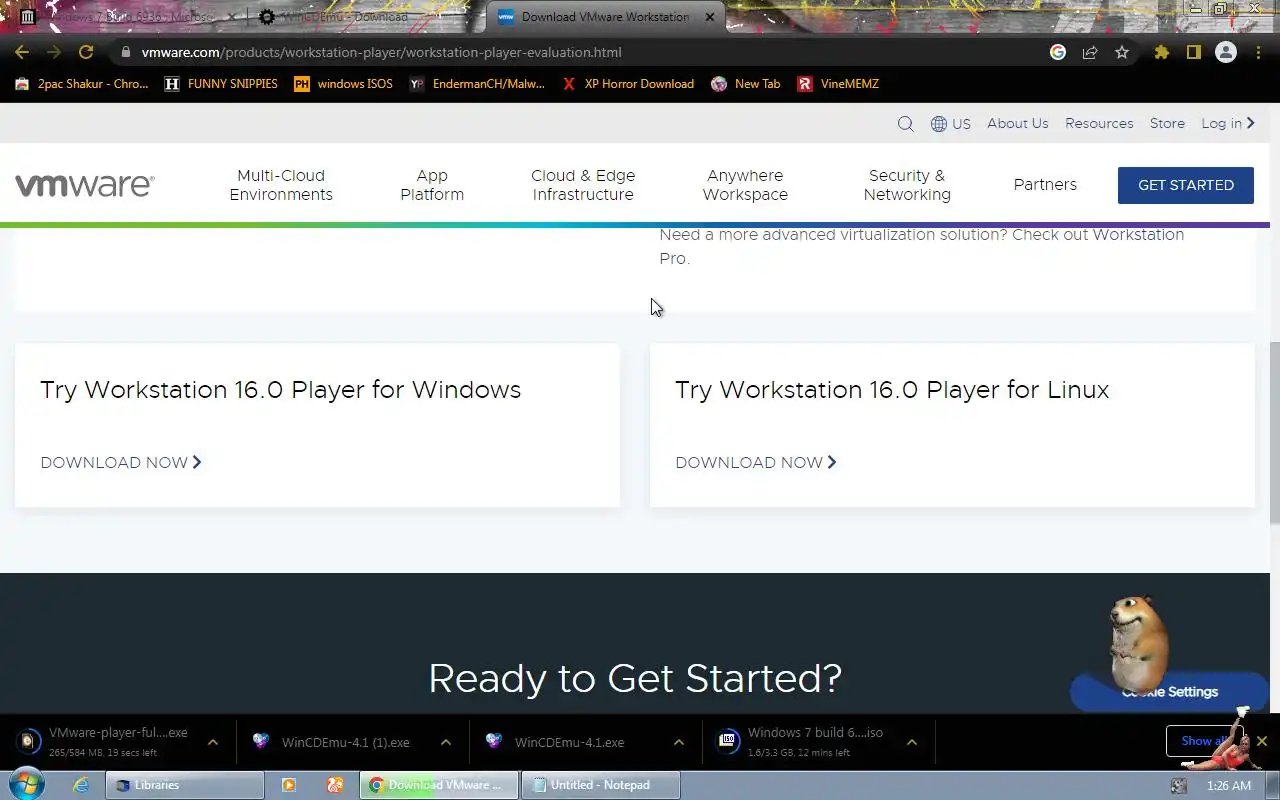
Task: Switch to Untitled - Notepad in the taskbar
Action: click(602, 785)
